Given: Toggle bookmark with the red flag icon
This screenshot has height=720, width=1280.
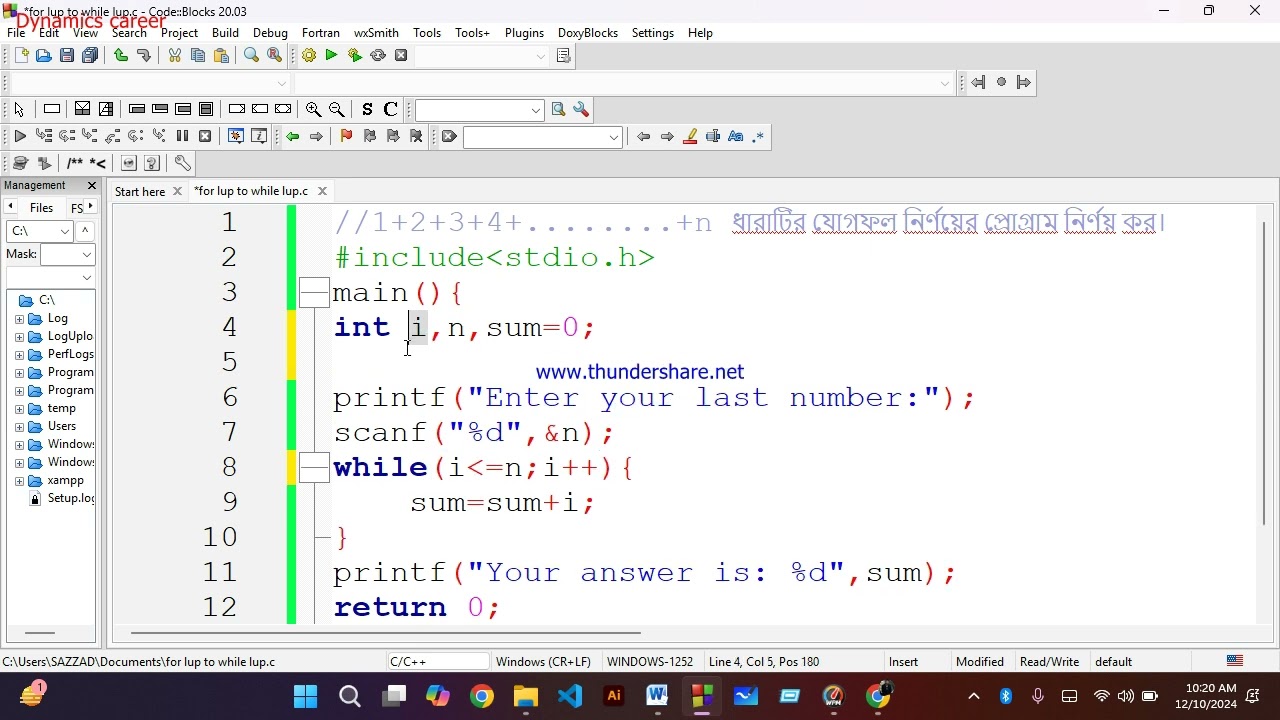Looking at the screenshot, I should pos(346,137).
